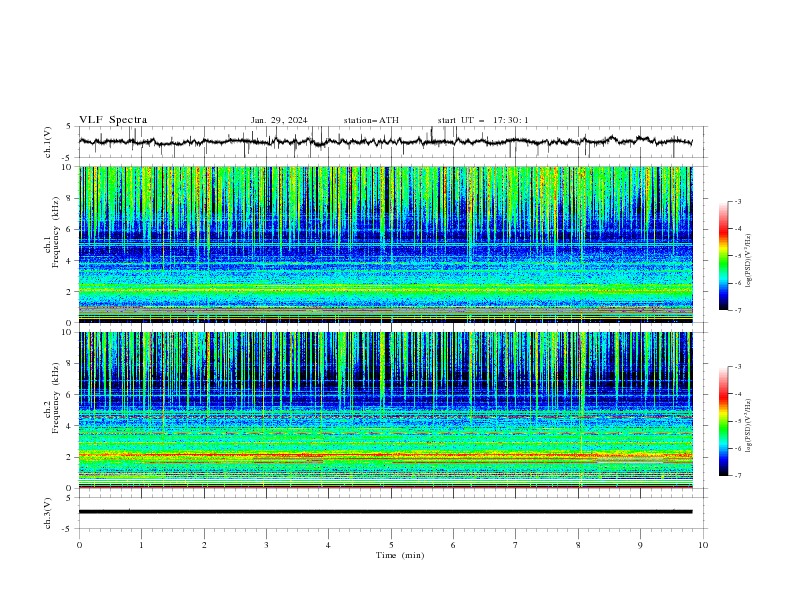Click the ch.2 colorbar 'log(PSD)(V²/Hz)' label

pyautogui.click(x=749, y=426)
